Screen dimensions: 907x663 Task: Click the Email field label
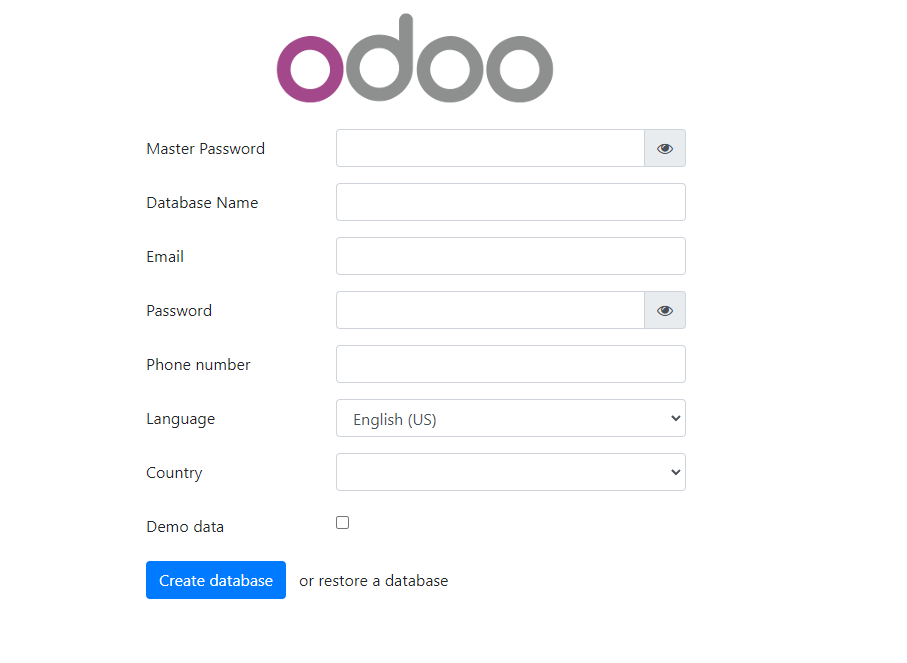click(x=165, y=256)
